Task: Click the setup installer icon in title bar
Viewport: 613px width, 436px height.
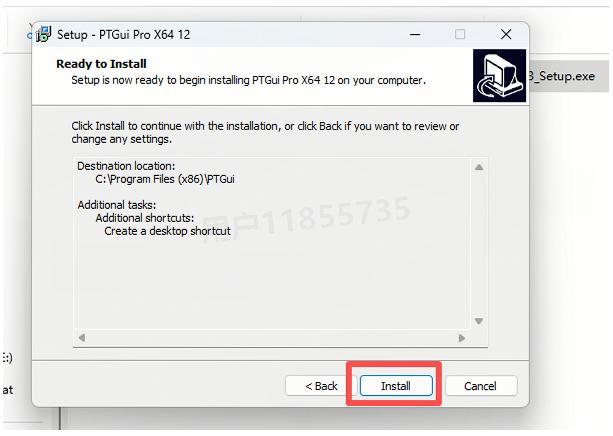Action: (x=44, y=34)
